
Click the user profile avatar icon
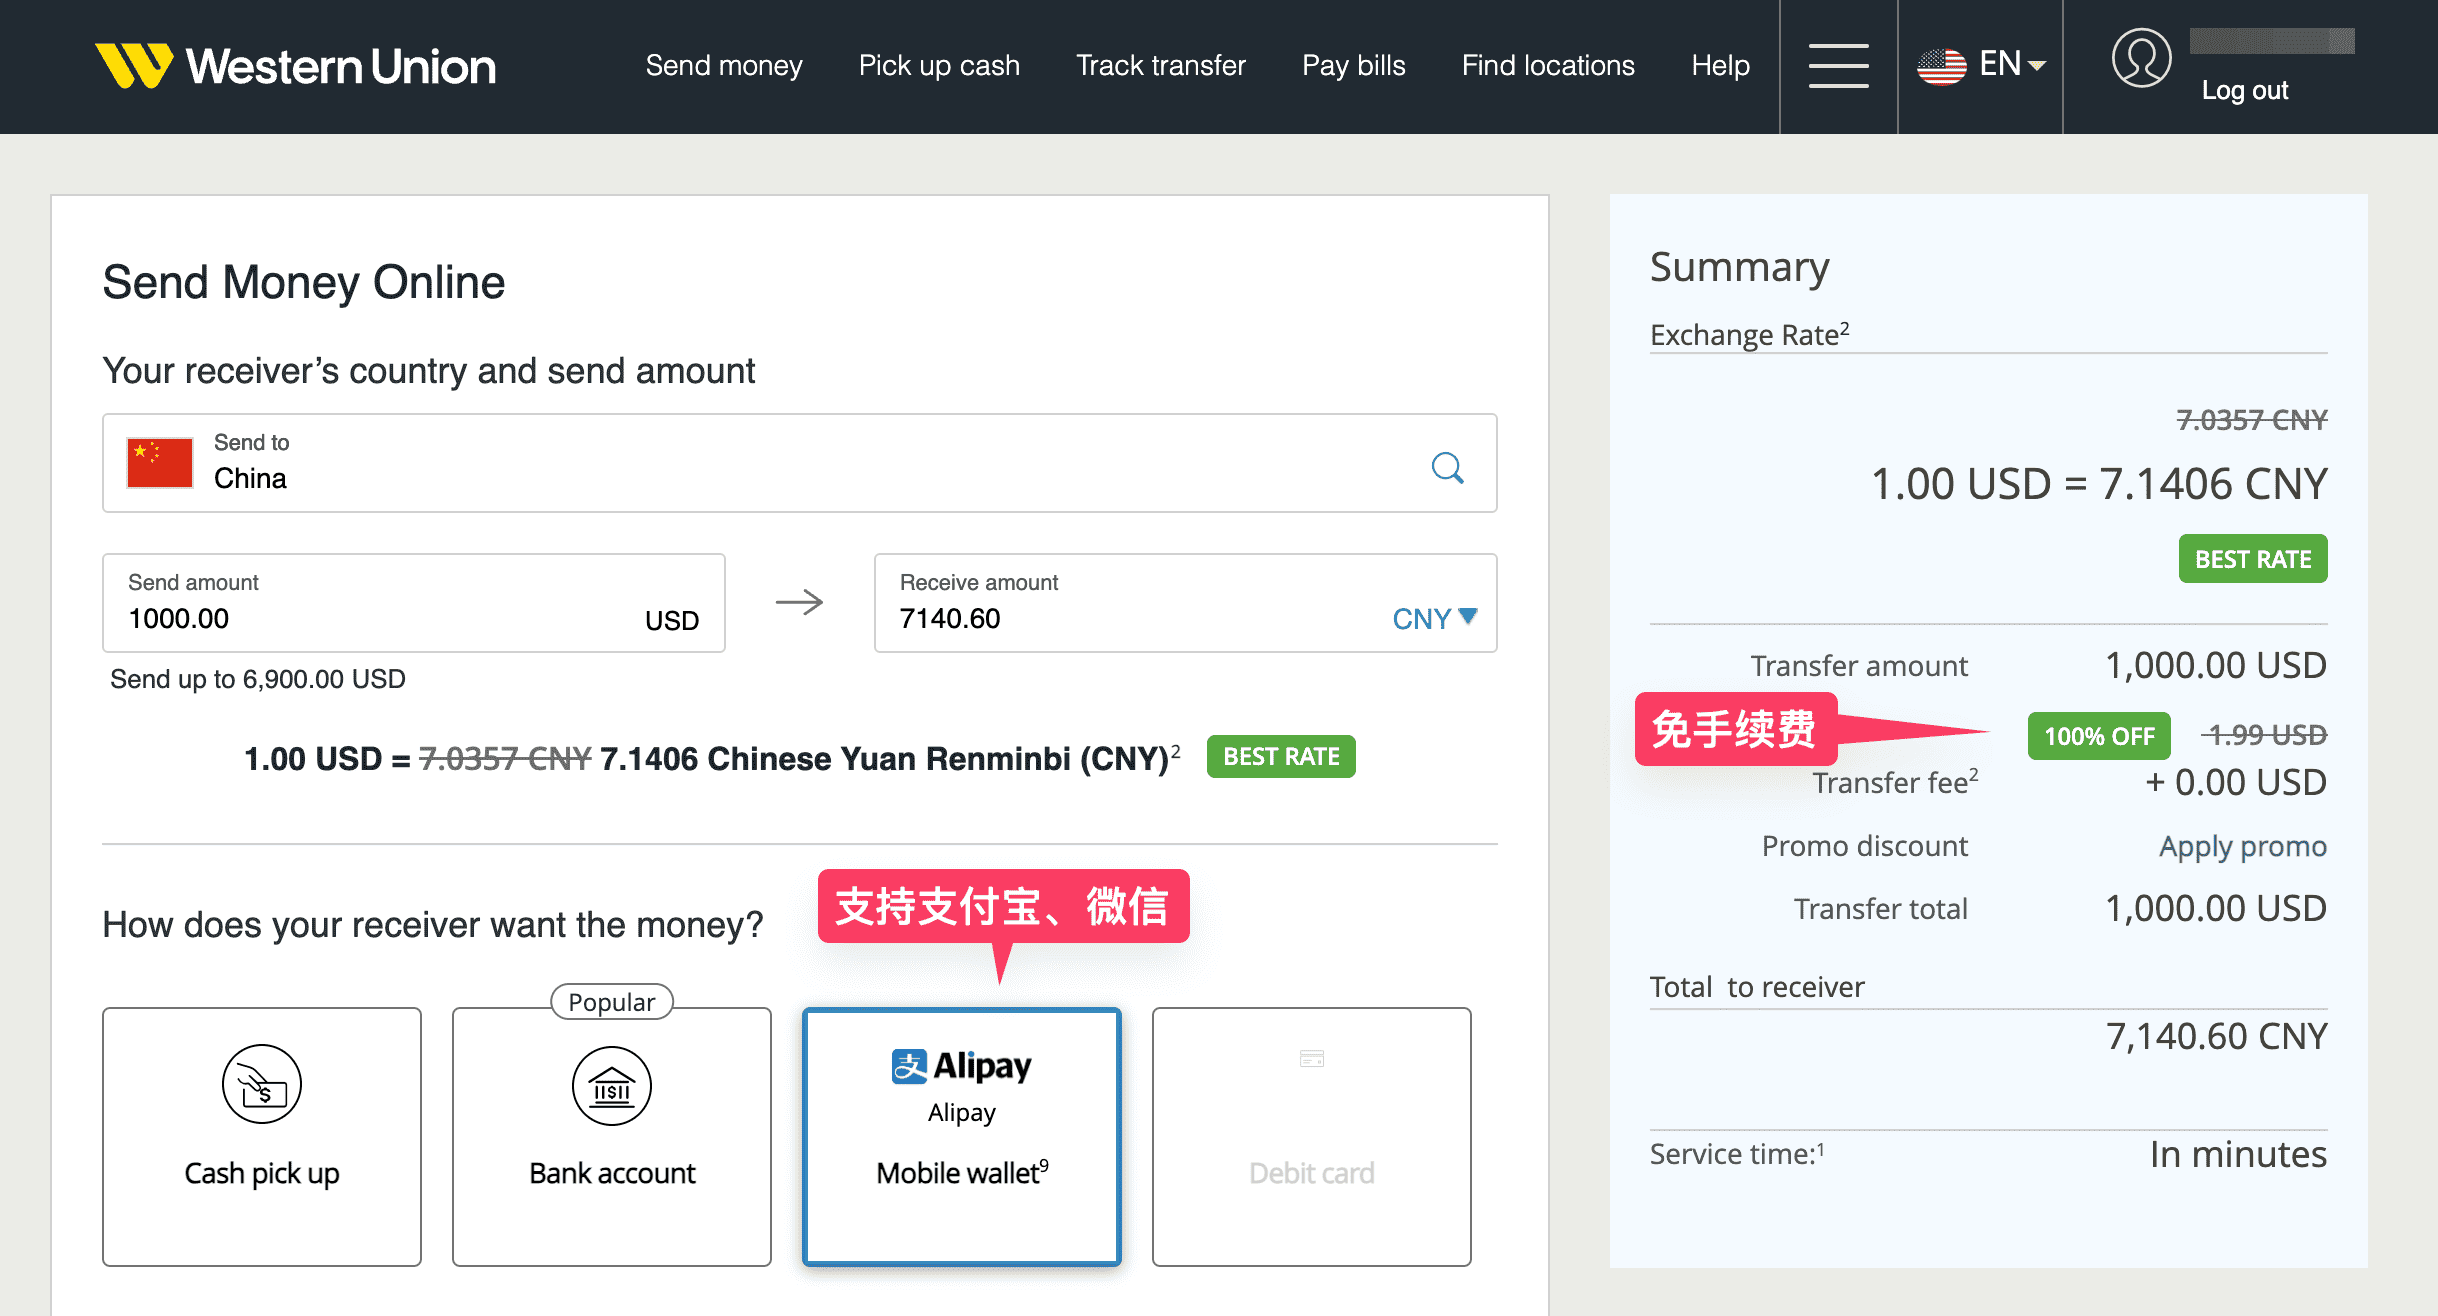pos(2140,58)
